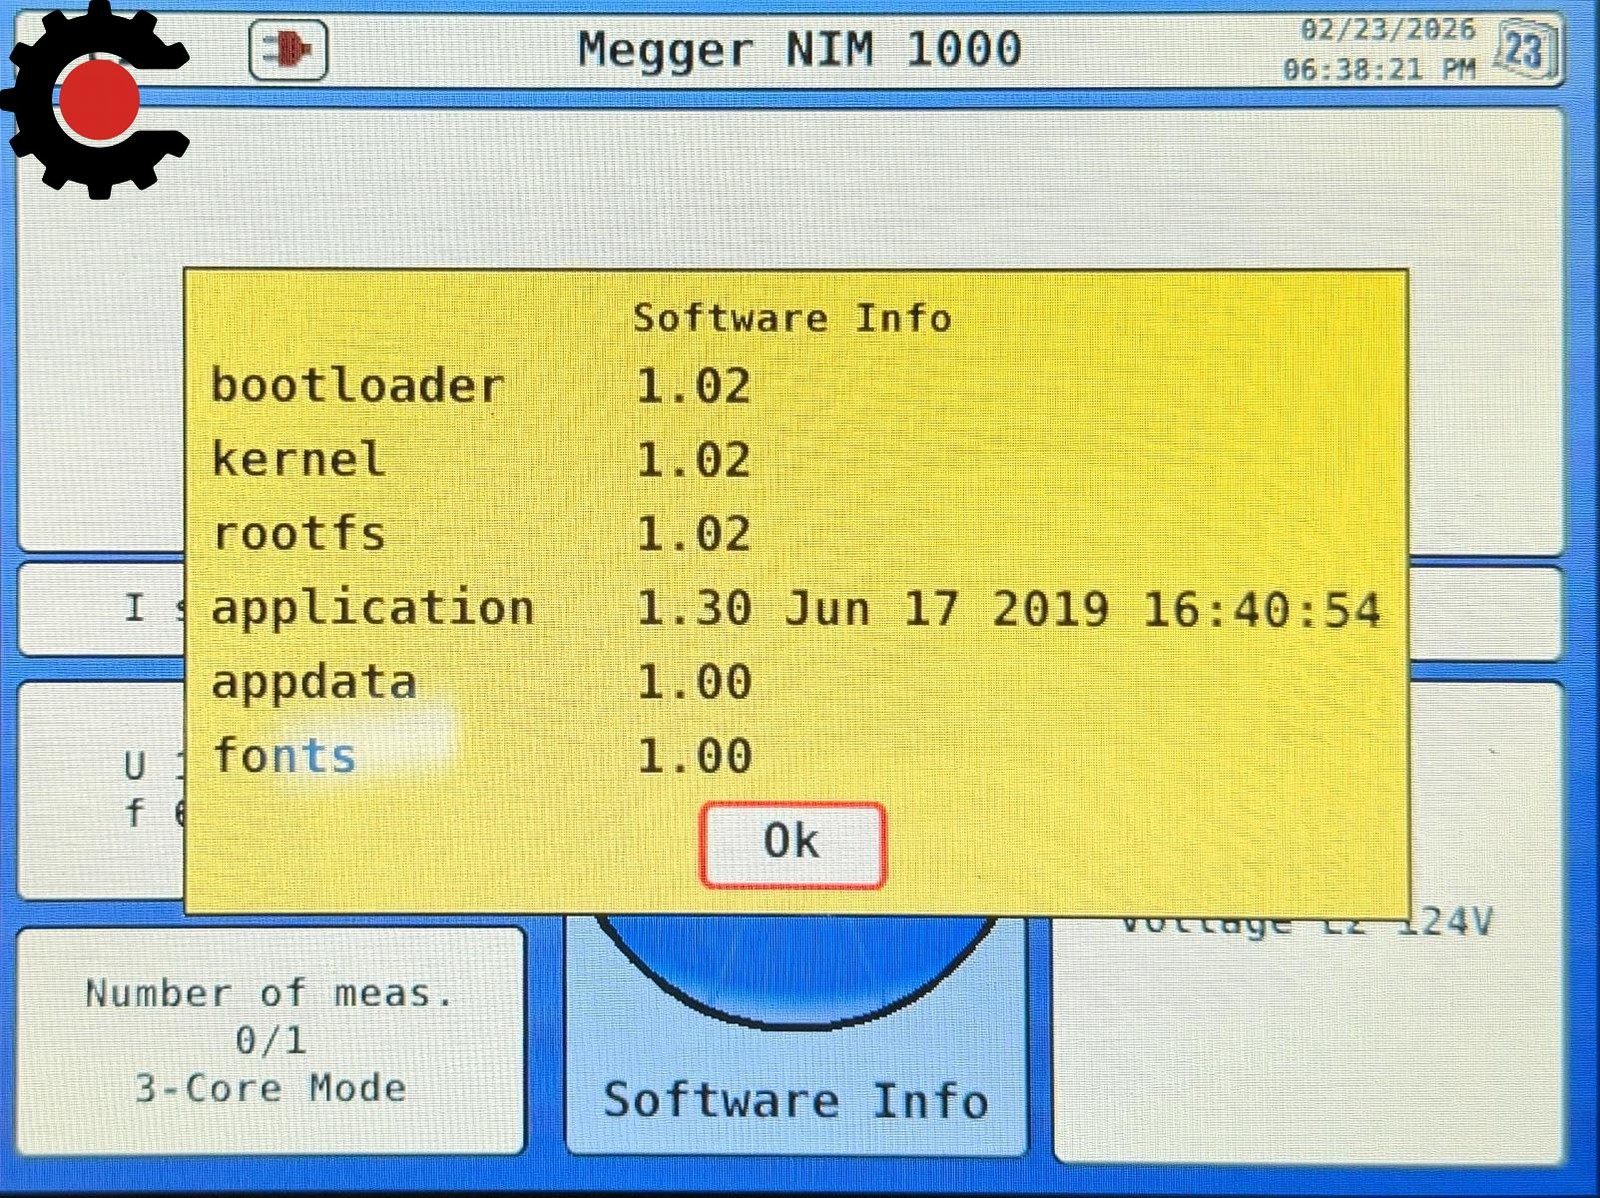Click the time 06:38:21 PM

[x=1379, y=69]
